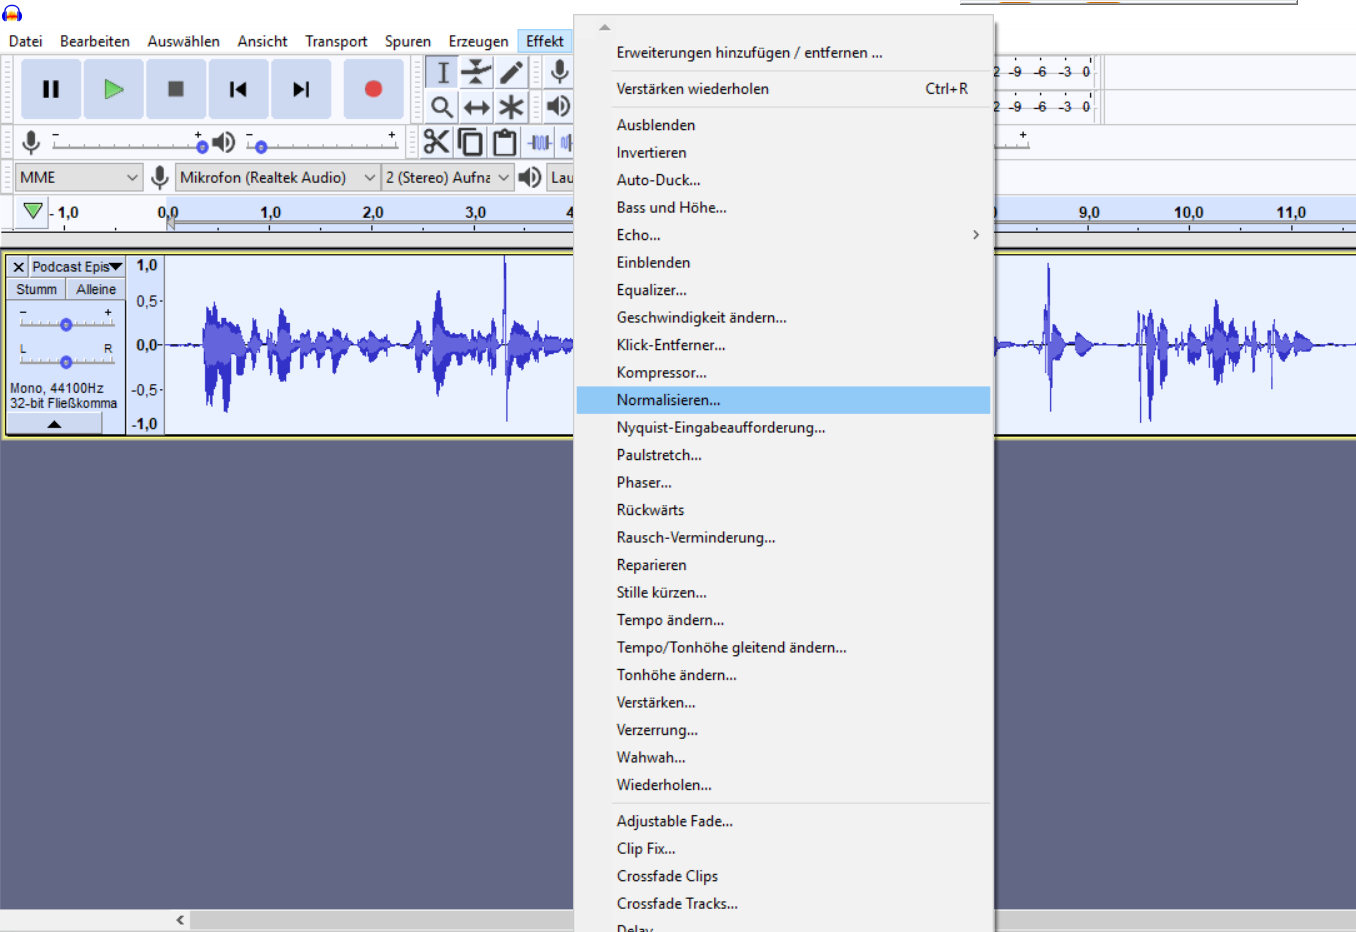The width and height of the screenshot is (1356, 932).
Task: Select Einblenden fade in effect
Action: coord(784,262)
